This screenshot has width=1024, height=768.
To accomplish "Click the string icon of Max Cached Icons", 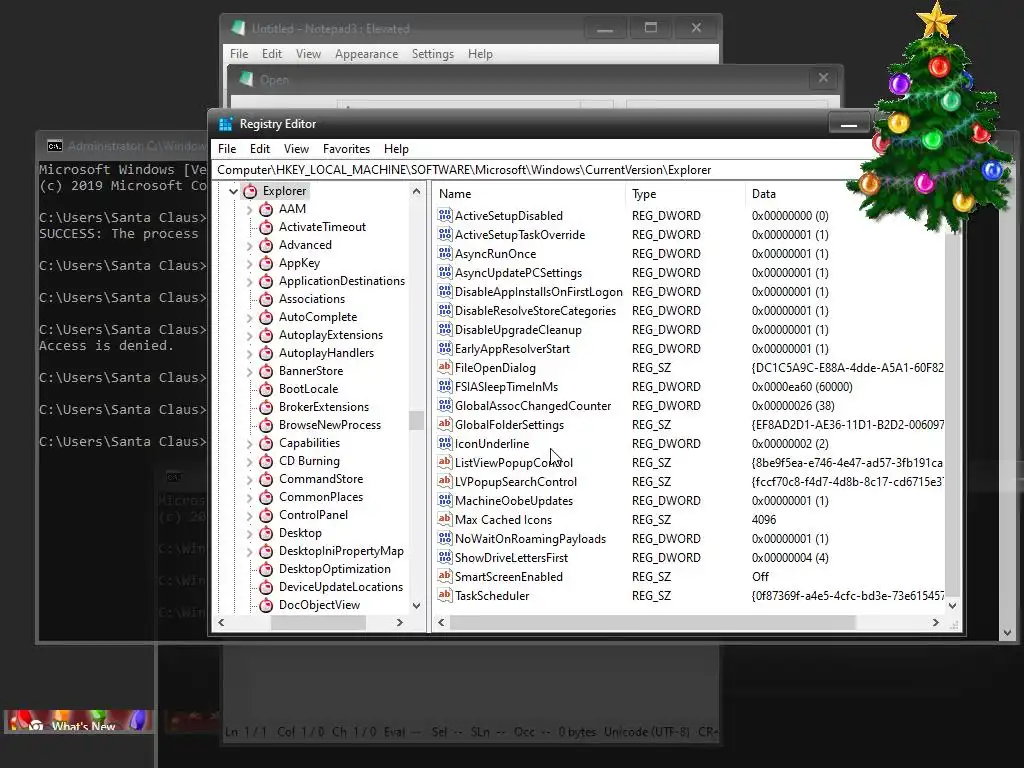I will (x=445, y=519).
